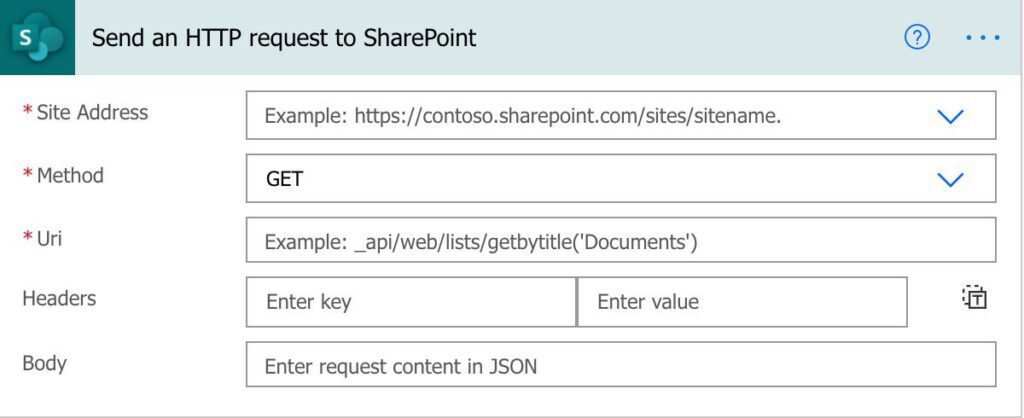The height and width of the screenshot is (418, 1024).
Task: Switch Headers to text mode icon
Action: (974, 297)
